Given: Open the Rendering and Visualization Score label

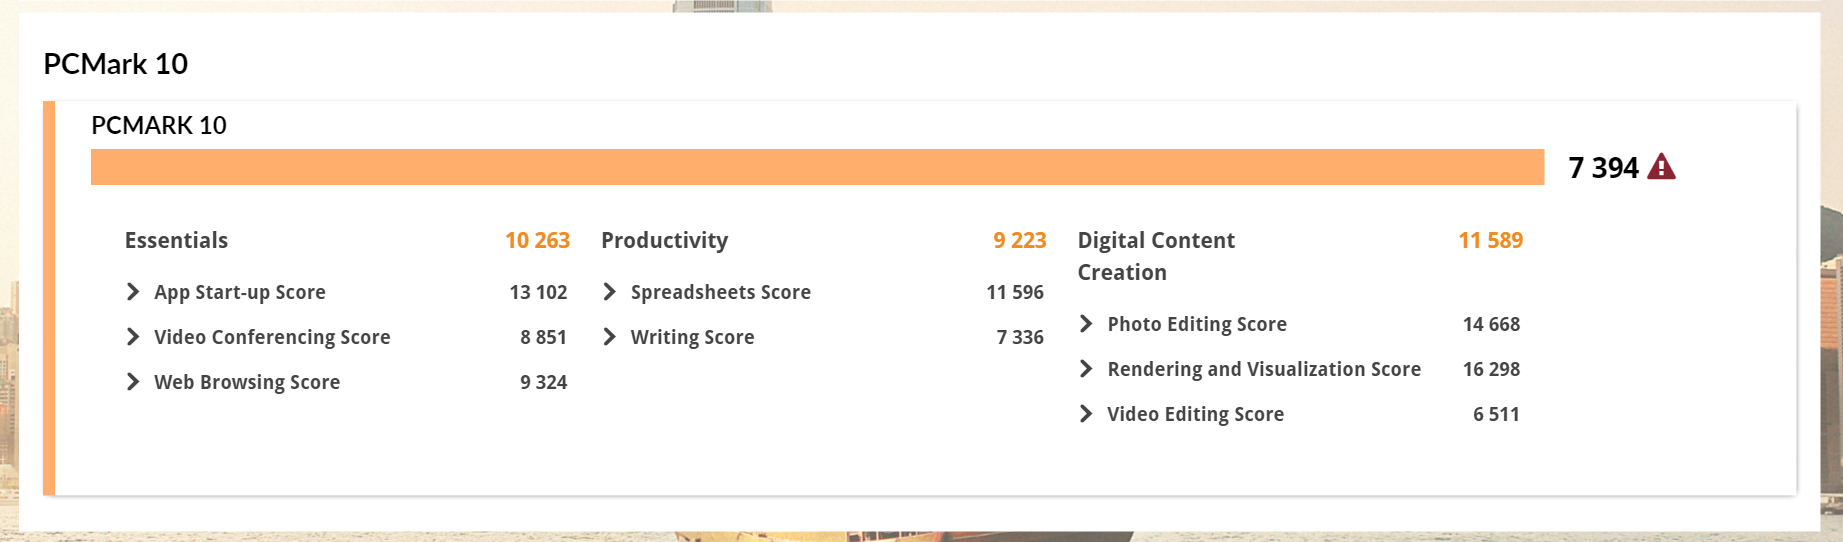Looking at the screenshot, I should [x=1264, y=369].
